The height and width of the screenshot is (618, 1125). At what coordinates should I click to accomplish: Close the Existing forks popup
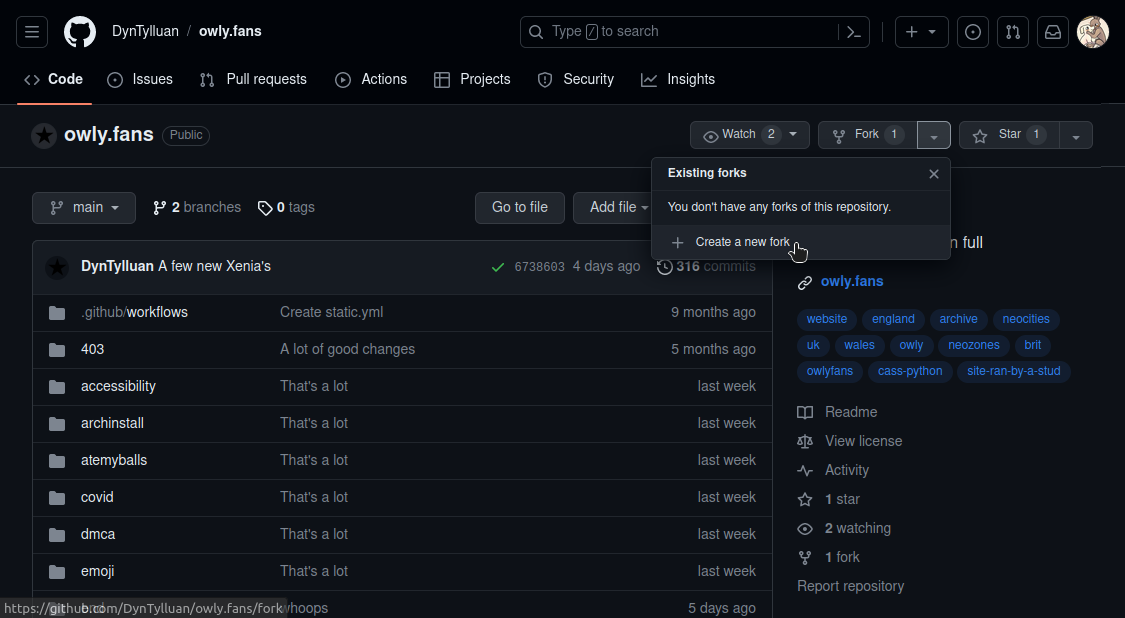click(933, 174)
